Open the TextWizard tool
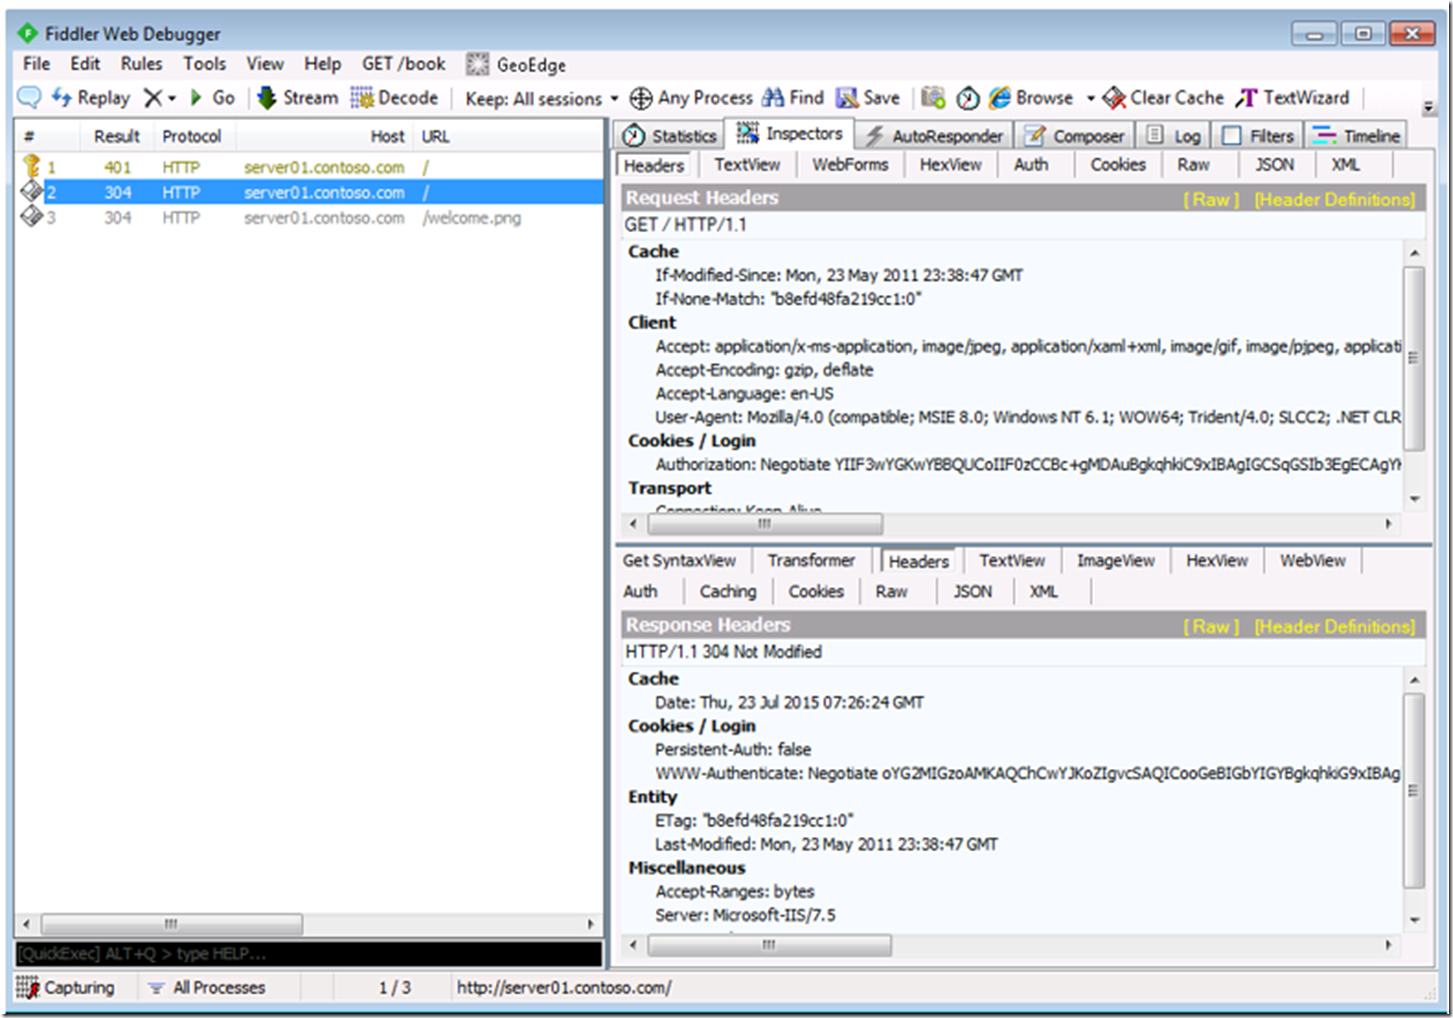Screen dimensions: 1453x1018 1292,98
